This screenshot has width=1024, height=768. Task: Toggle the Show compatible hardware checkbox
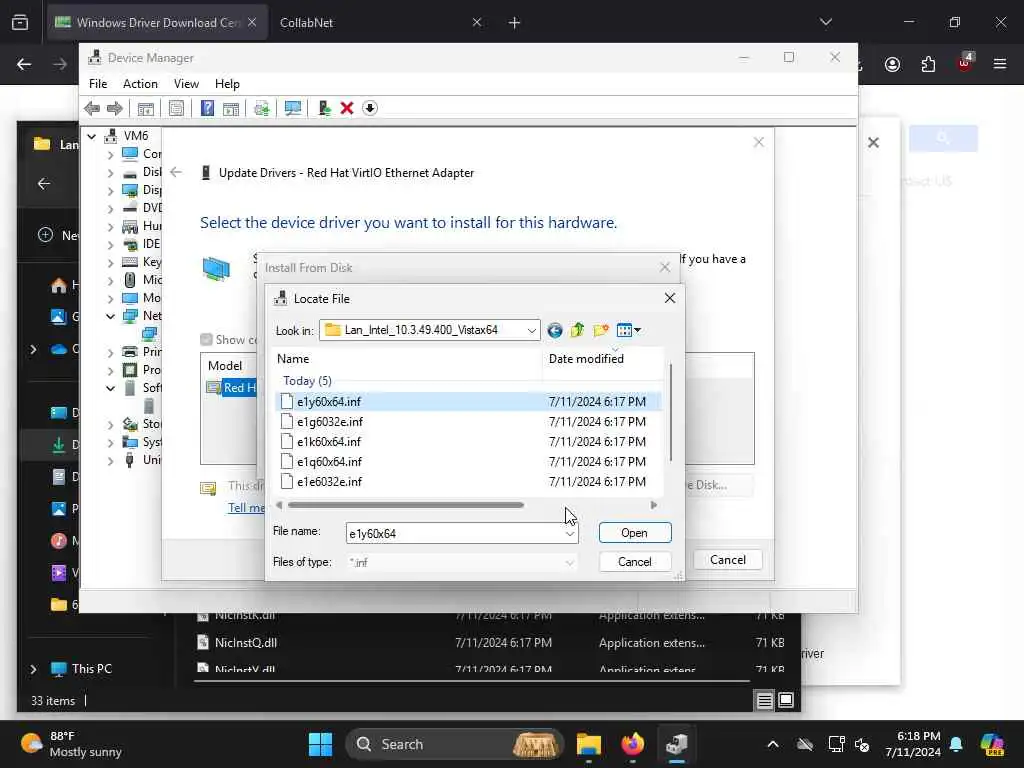point(206,340)
